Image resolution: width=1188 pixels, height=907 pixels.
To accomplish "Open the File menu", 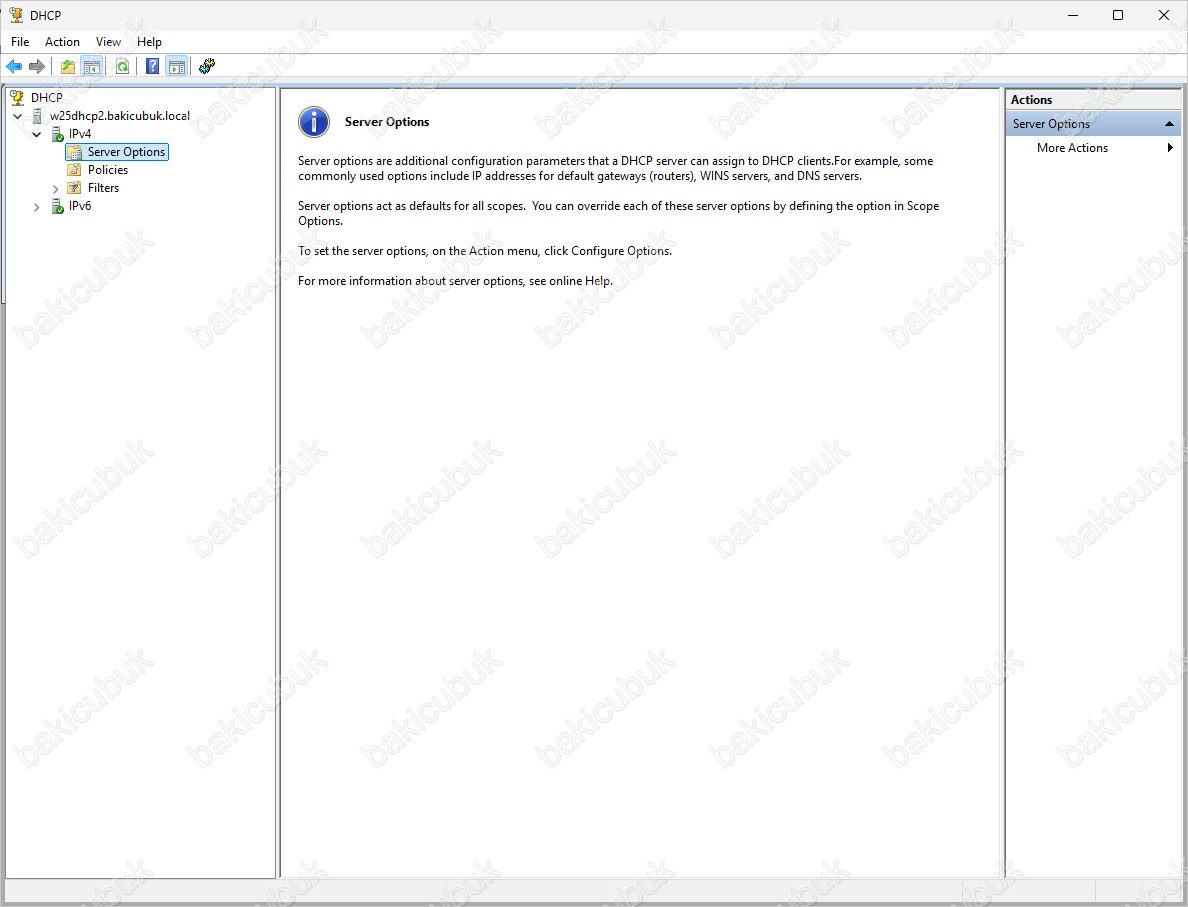I will click(x=20, y=42).
